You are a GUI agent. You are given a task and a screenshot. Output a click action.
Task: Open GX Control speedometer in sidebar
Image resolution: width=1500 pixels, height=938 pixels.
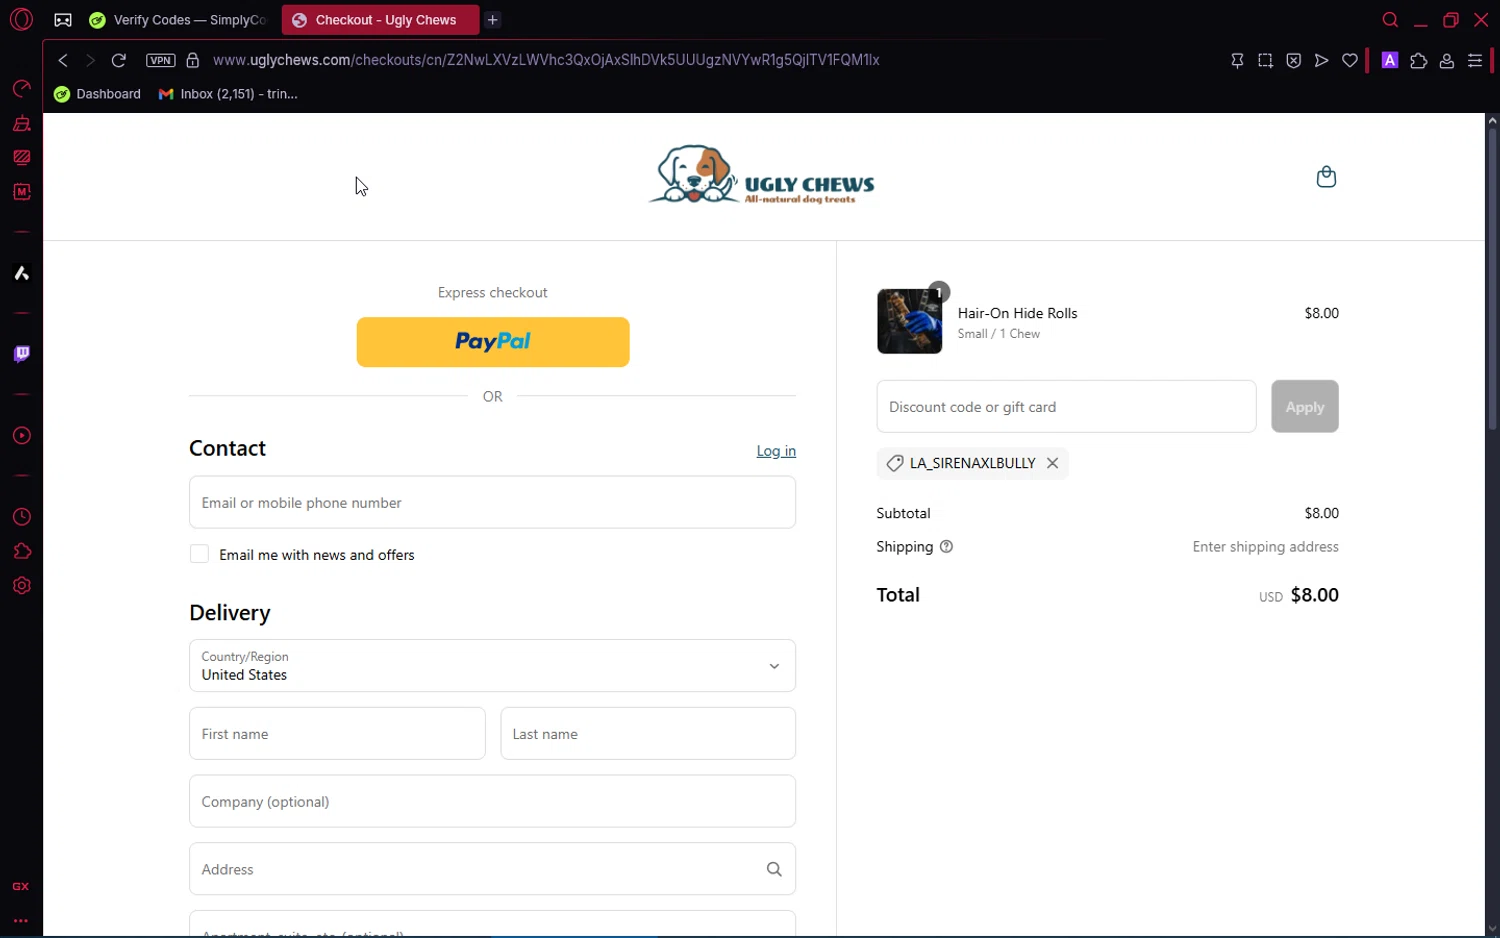[x=21, y=89]
